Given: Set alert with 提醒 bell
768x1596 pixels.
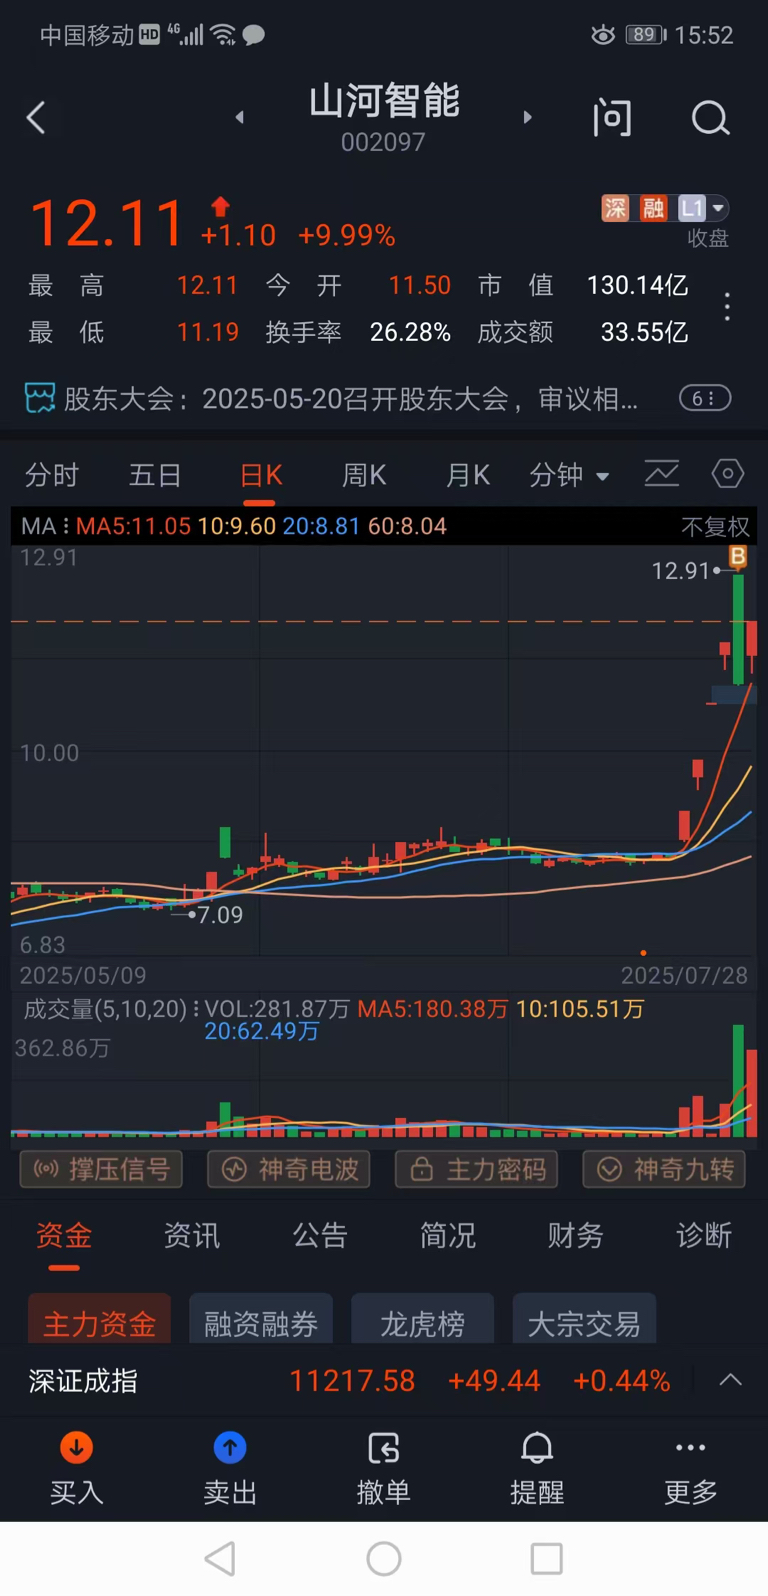Looking at the screenshot, I should tap(537, 1468).
